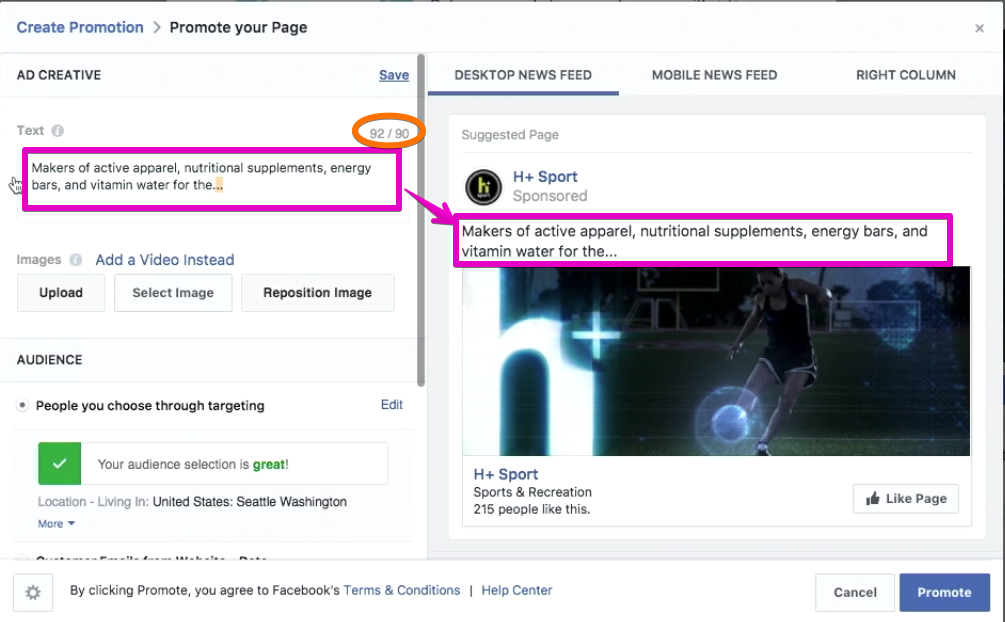The width and height of the screenshot is (1005, 622).
Task: Click 'Your audience selection is great!' message
Action: [193, 464]
